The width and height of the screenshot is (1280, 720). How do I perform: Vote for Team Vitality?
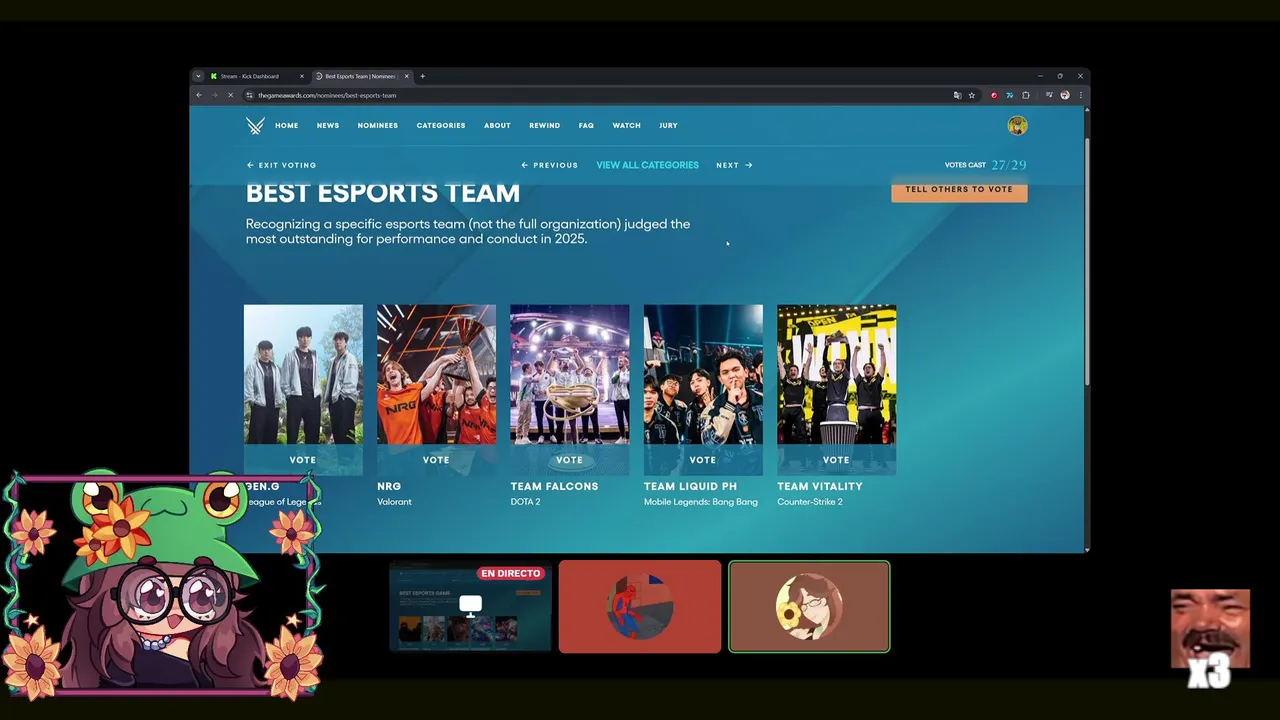836,460
